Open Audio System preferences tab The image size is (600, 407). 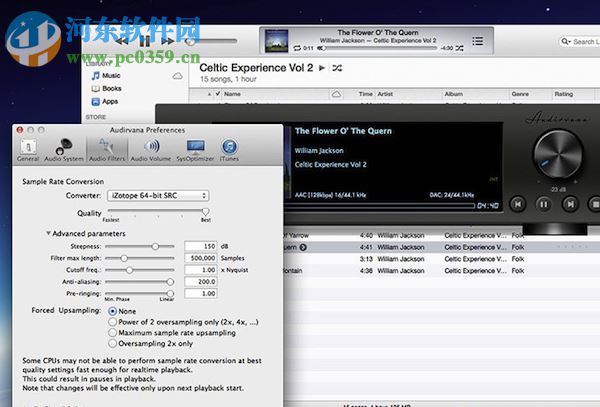(x=64, y=150)
